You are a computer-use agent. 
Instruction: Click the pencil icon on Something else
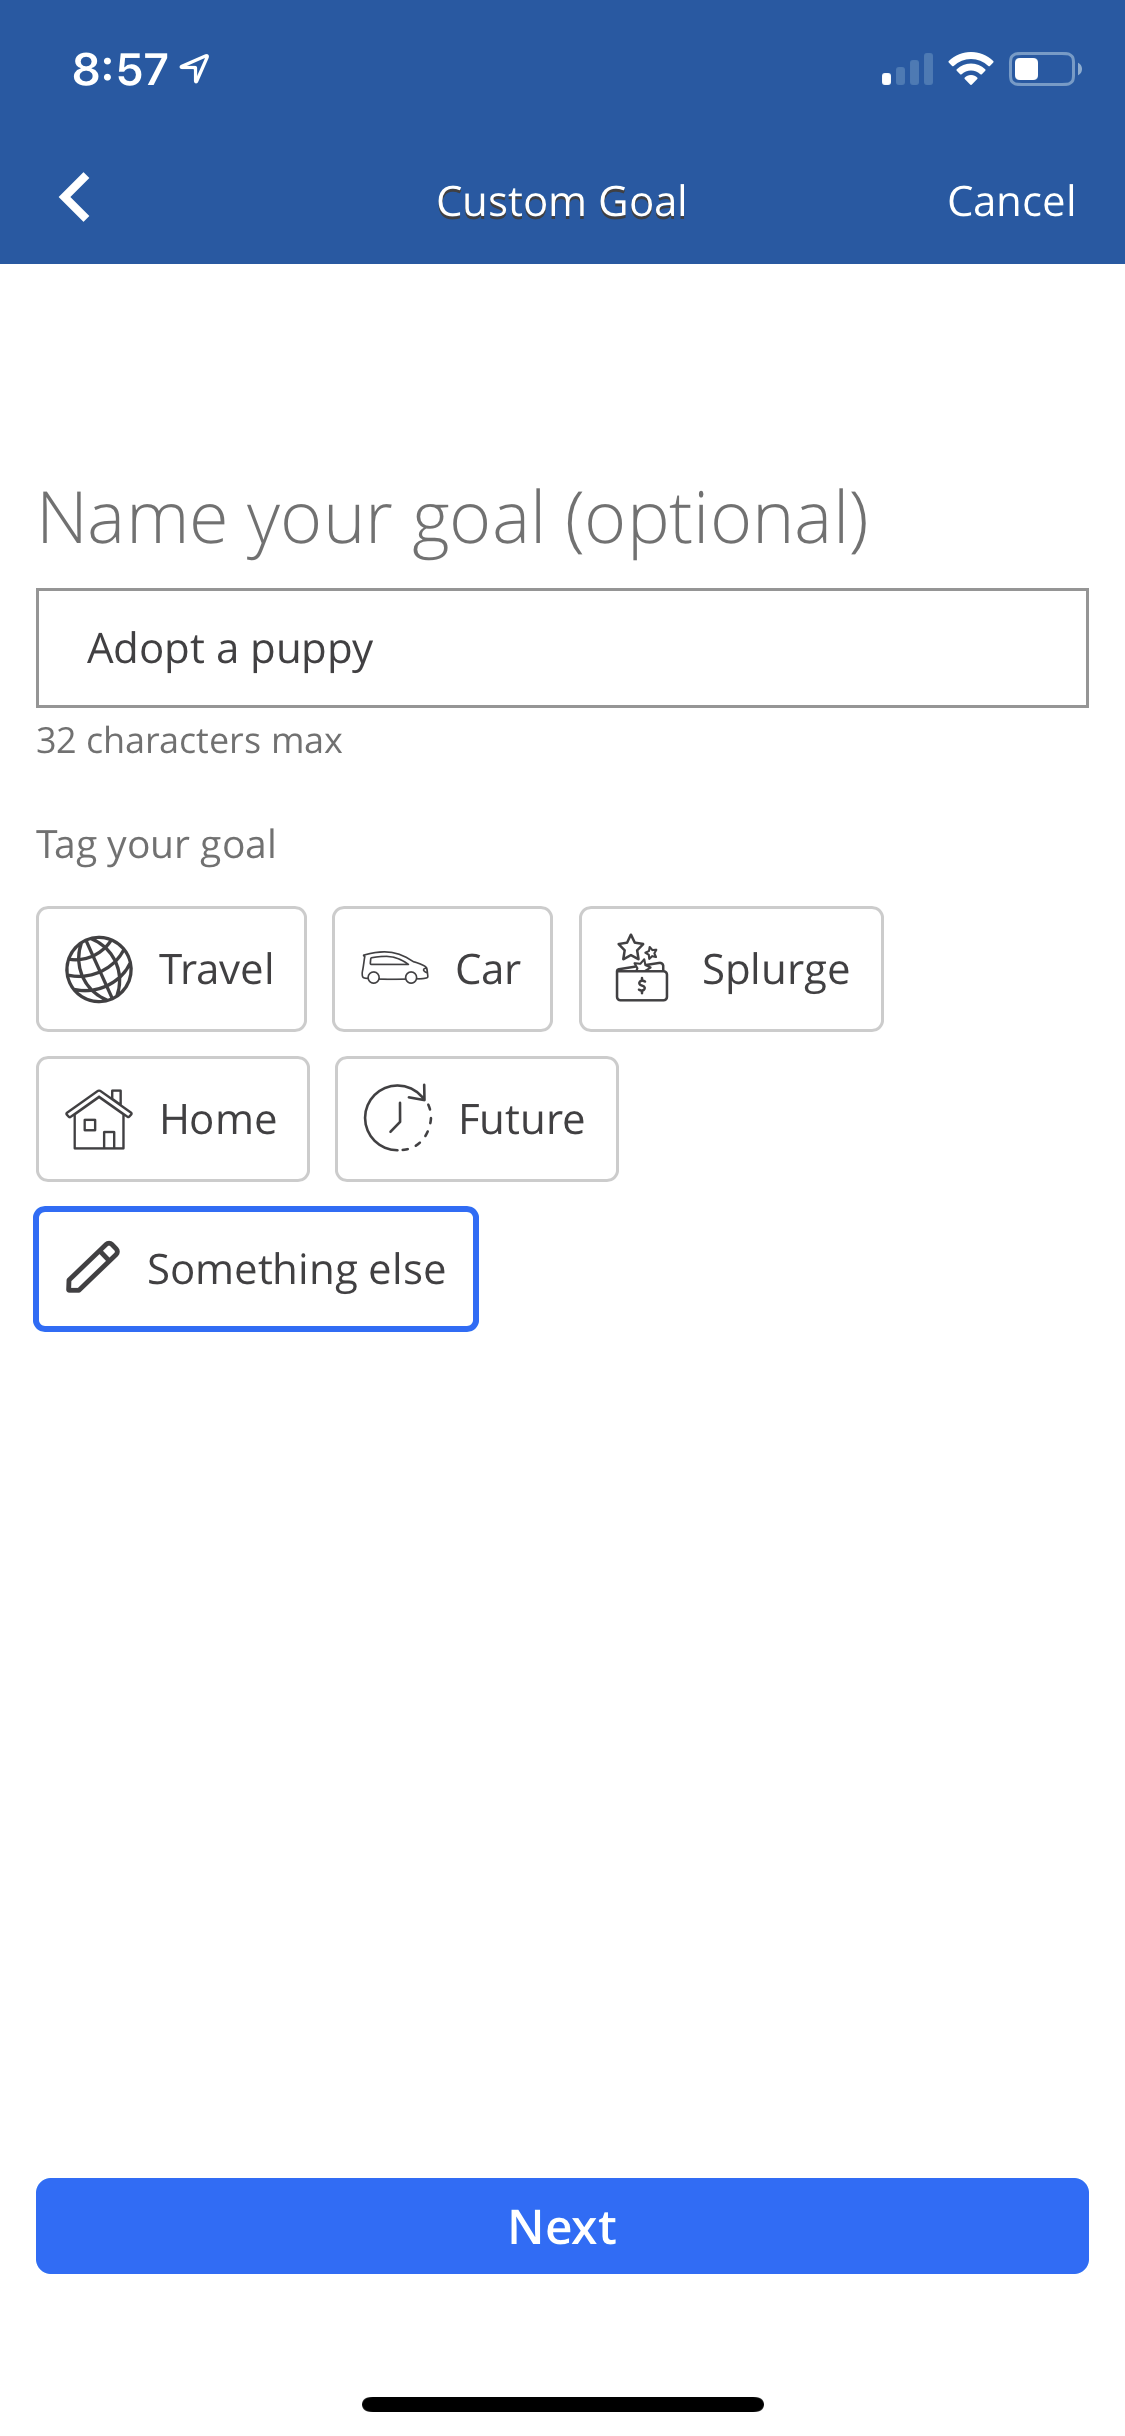[x=93, y=1268]
